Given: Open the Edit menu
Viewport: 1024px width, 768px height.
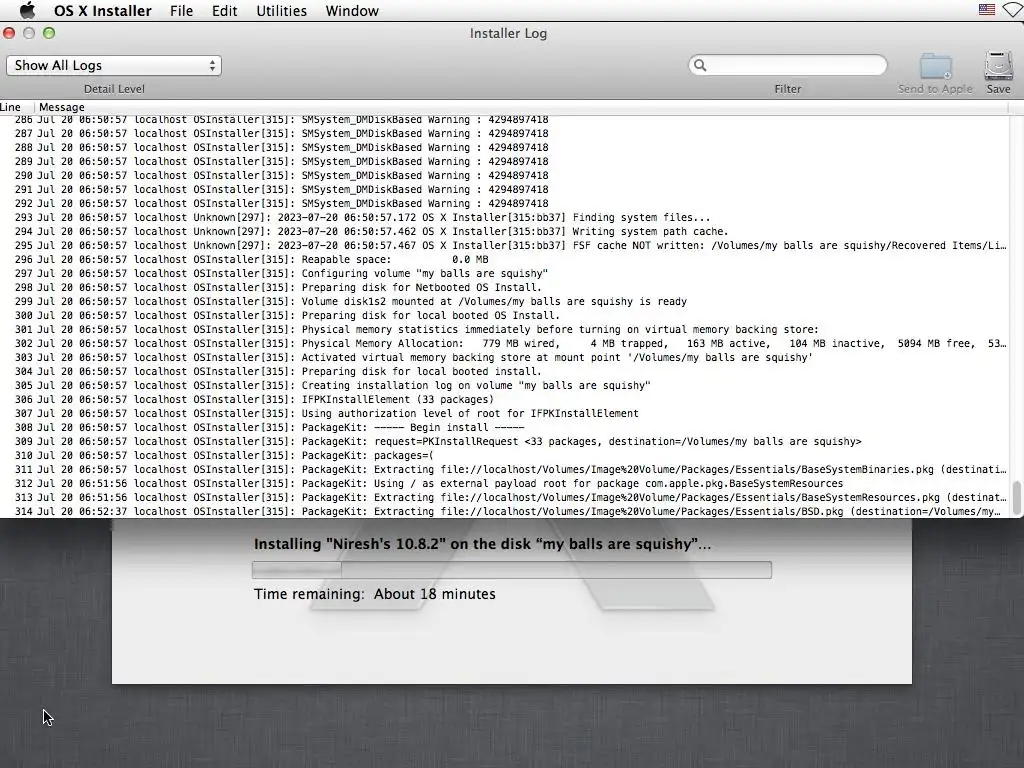Looking at the screenshot, I should click(x=224, y=10).
